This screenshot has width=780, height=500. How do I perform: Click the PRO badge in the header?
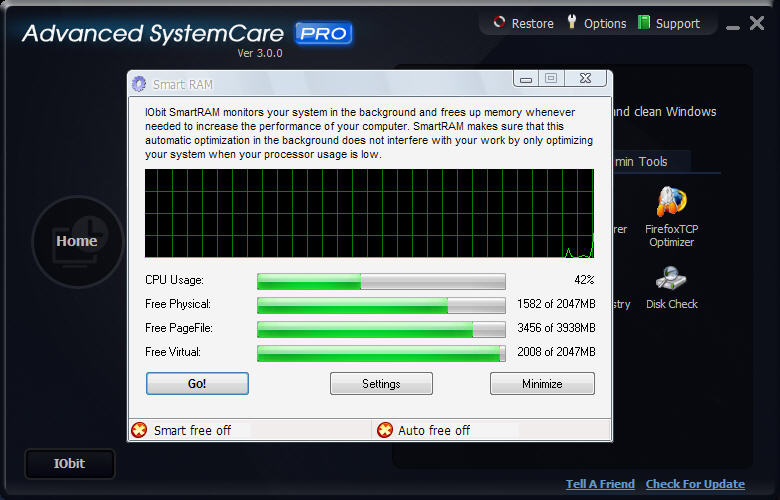point(324,34)
